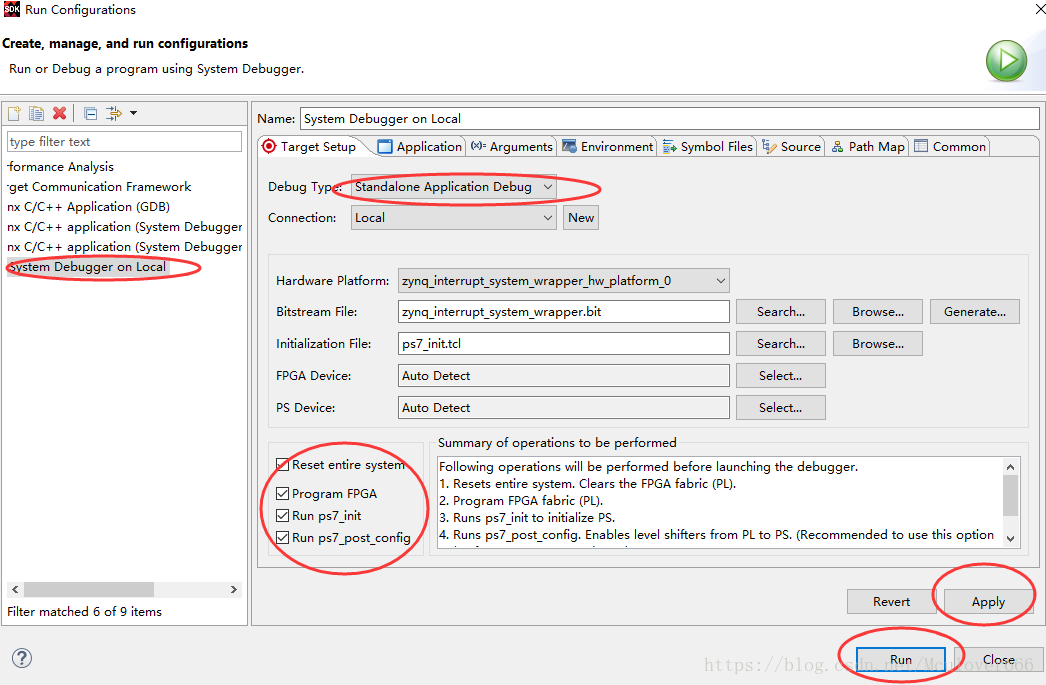Open the Hardware Platform dropdown

coord(563,281)
